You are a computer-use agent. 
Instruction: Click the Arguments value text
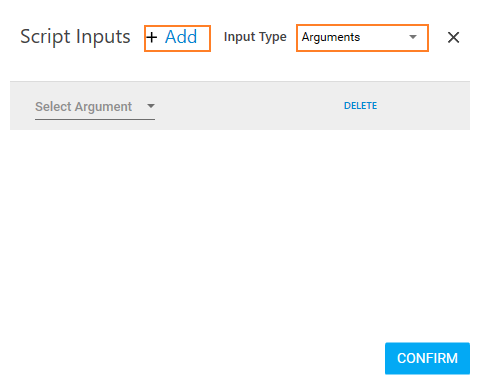(331, 37)
